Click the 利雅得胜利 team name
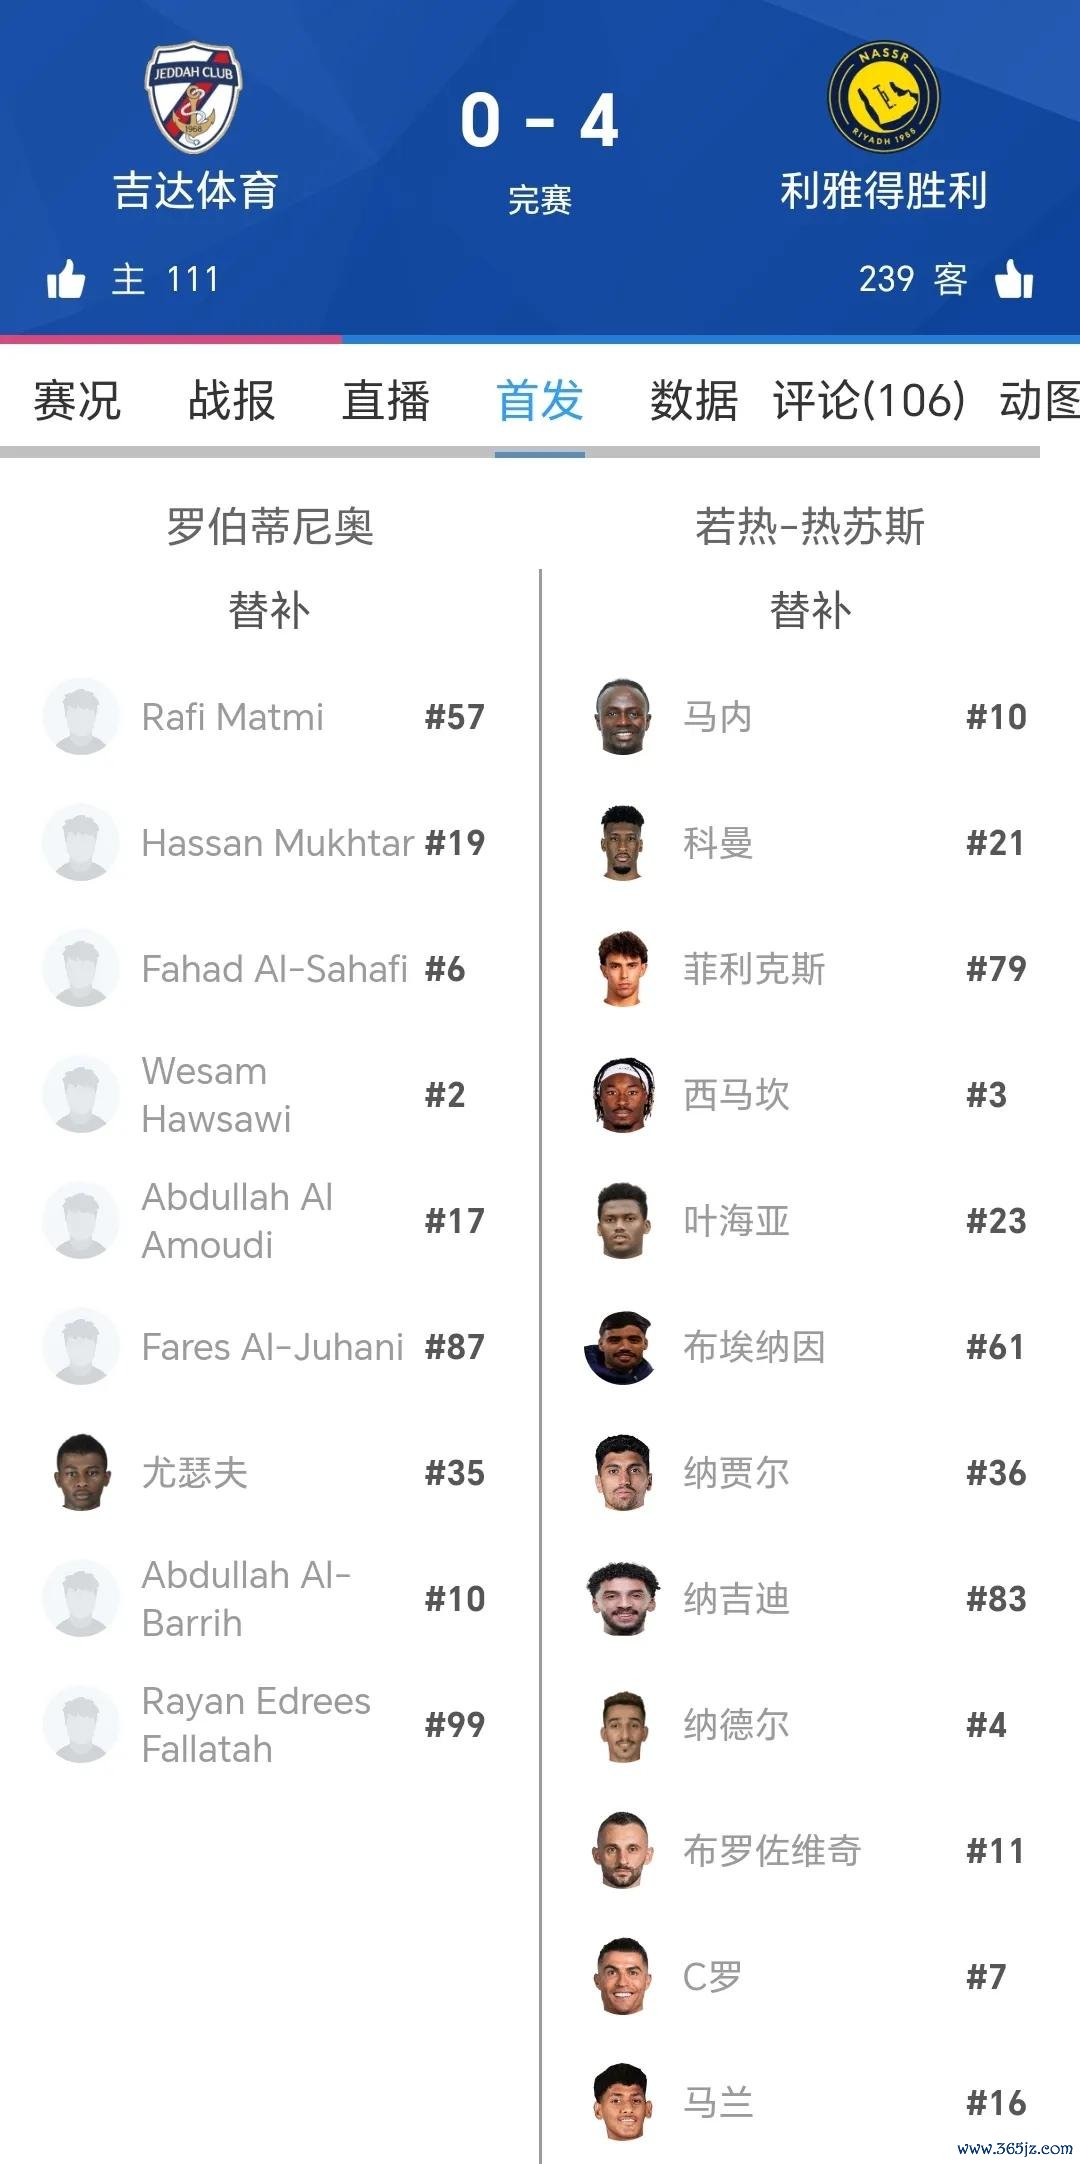The image size is (1080, 2164). [883, 190]
